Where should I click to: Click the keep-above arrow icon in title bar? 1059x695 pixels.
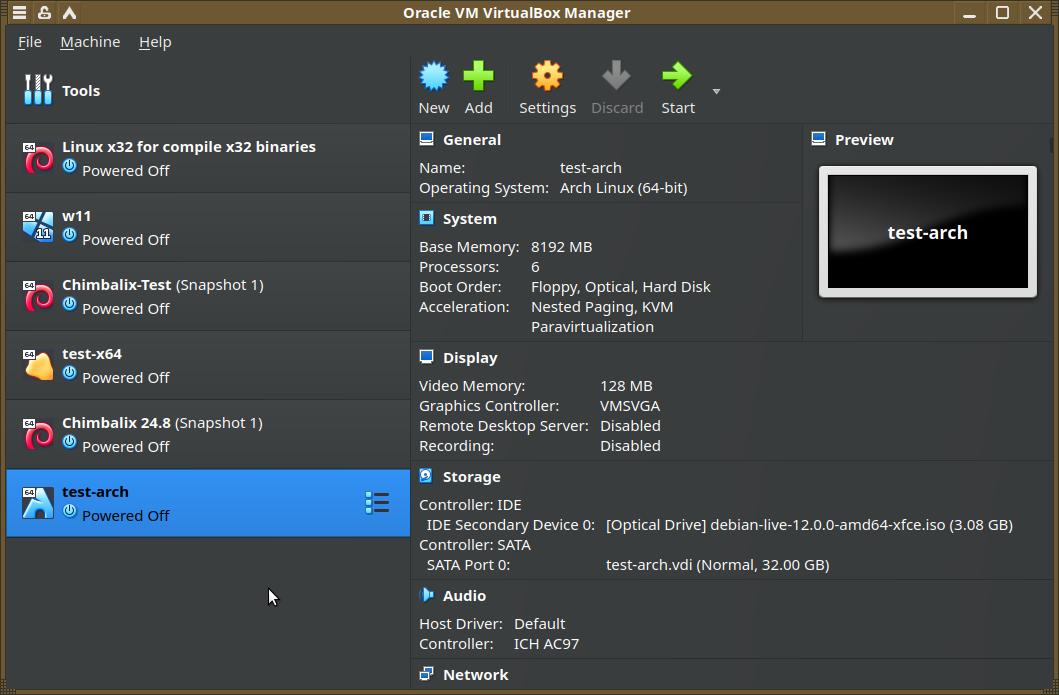pyautogui.click(x=69, y=12)
